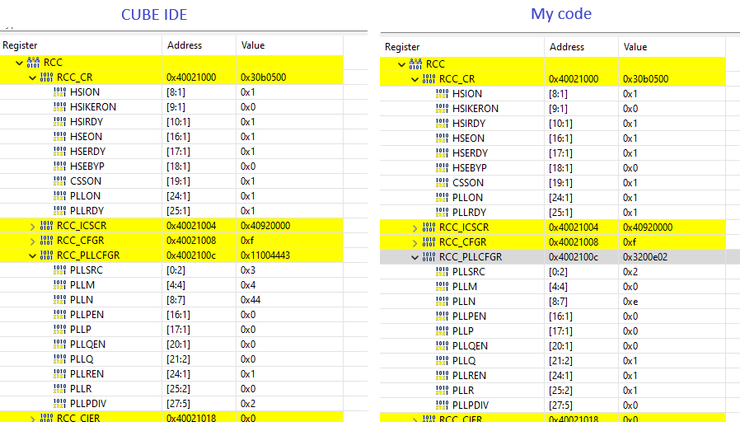Viewport: 740px width, 422px height.
Task: Collapse RCC node in CUBE IDE panel
Action: [x=19, y=63]
